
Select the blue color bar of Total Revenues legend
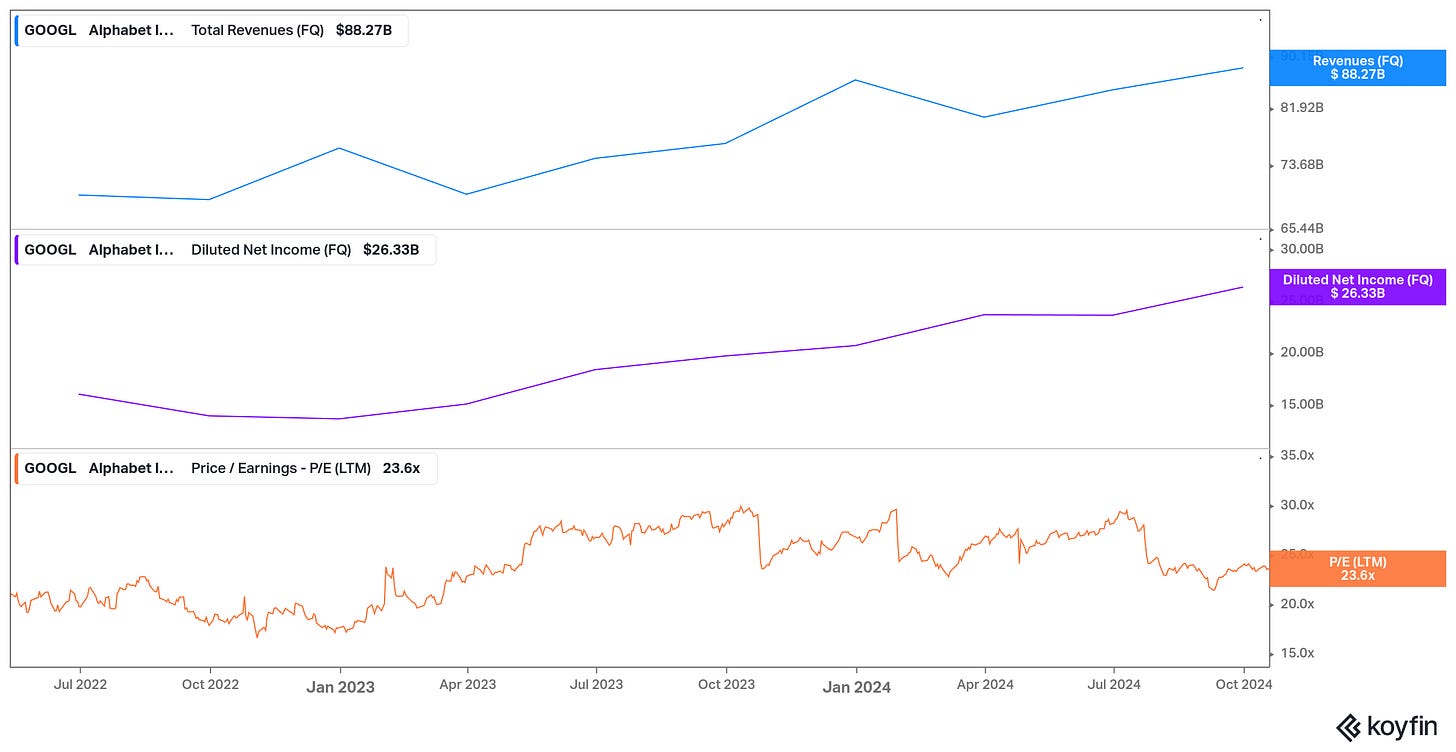coord(17,30)
